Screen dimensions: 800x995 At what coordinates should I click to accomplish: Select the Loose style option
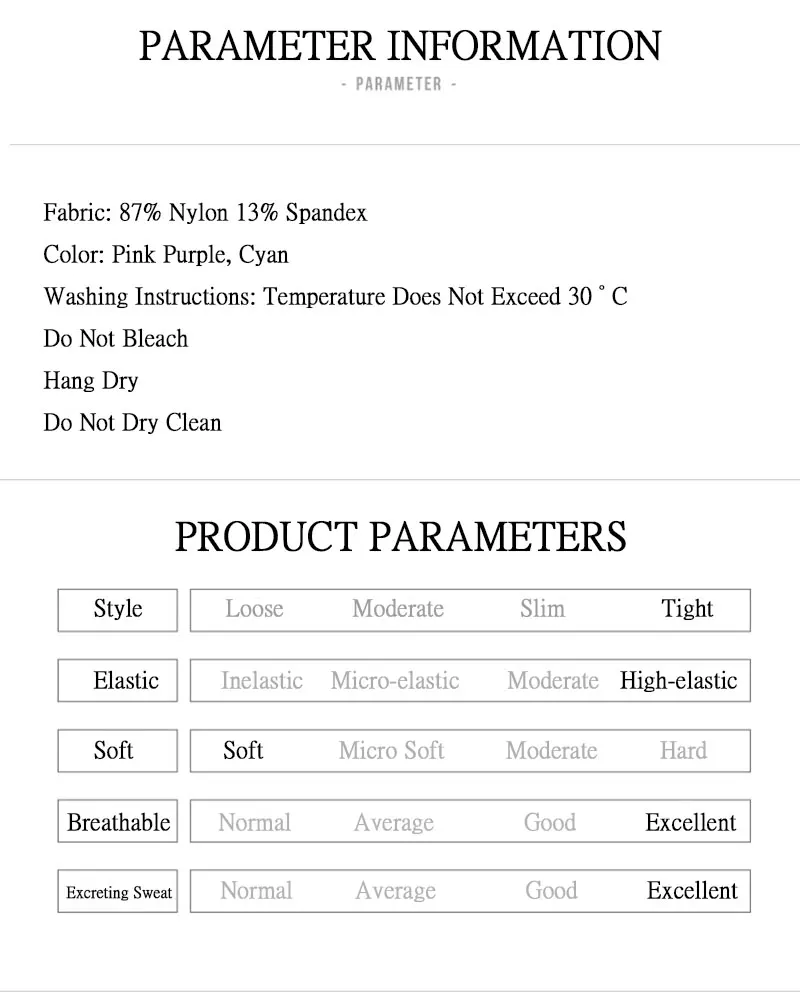[254, 609]
